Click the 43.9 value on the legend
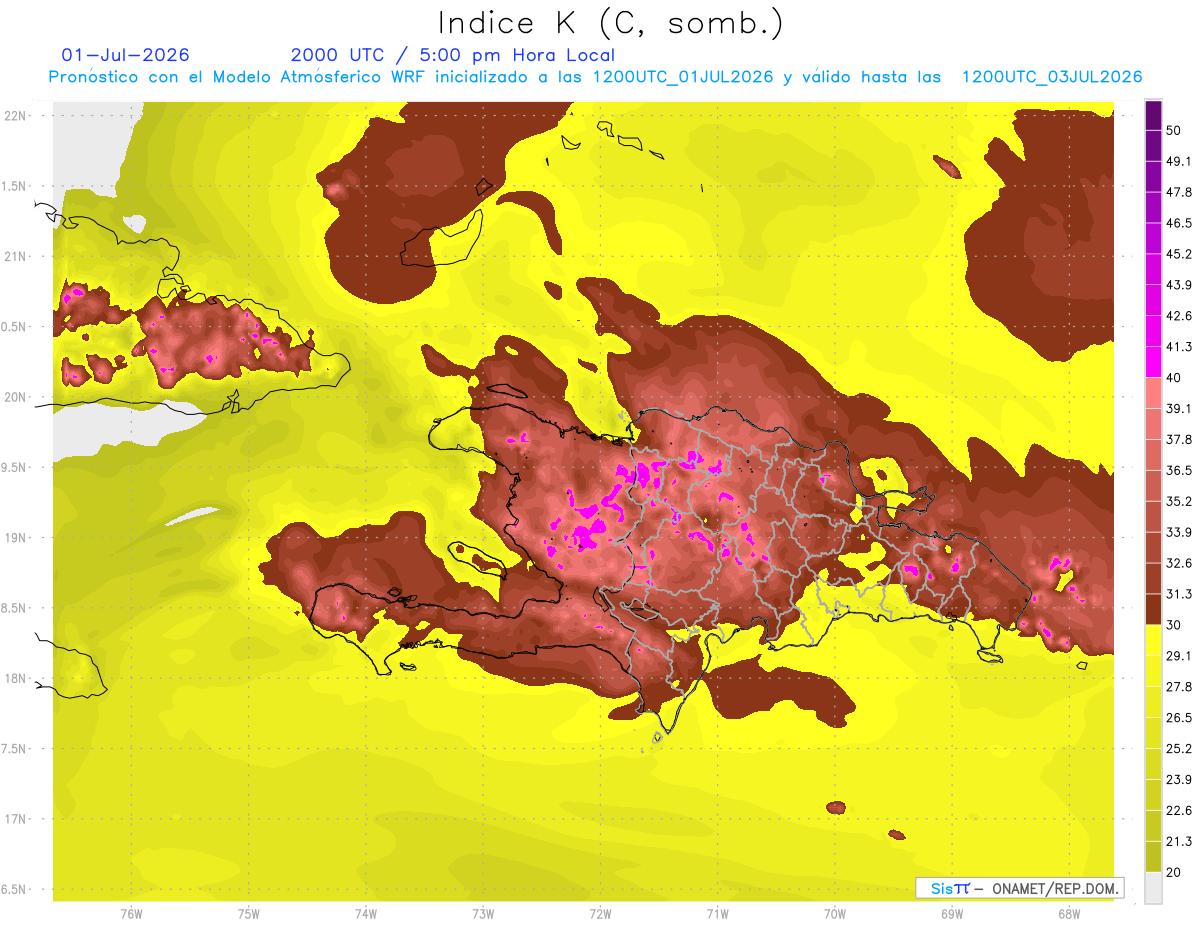The width and height of the screenshot is (1200, 927). click(x=1180, y=285)
